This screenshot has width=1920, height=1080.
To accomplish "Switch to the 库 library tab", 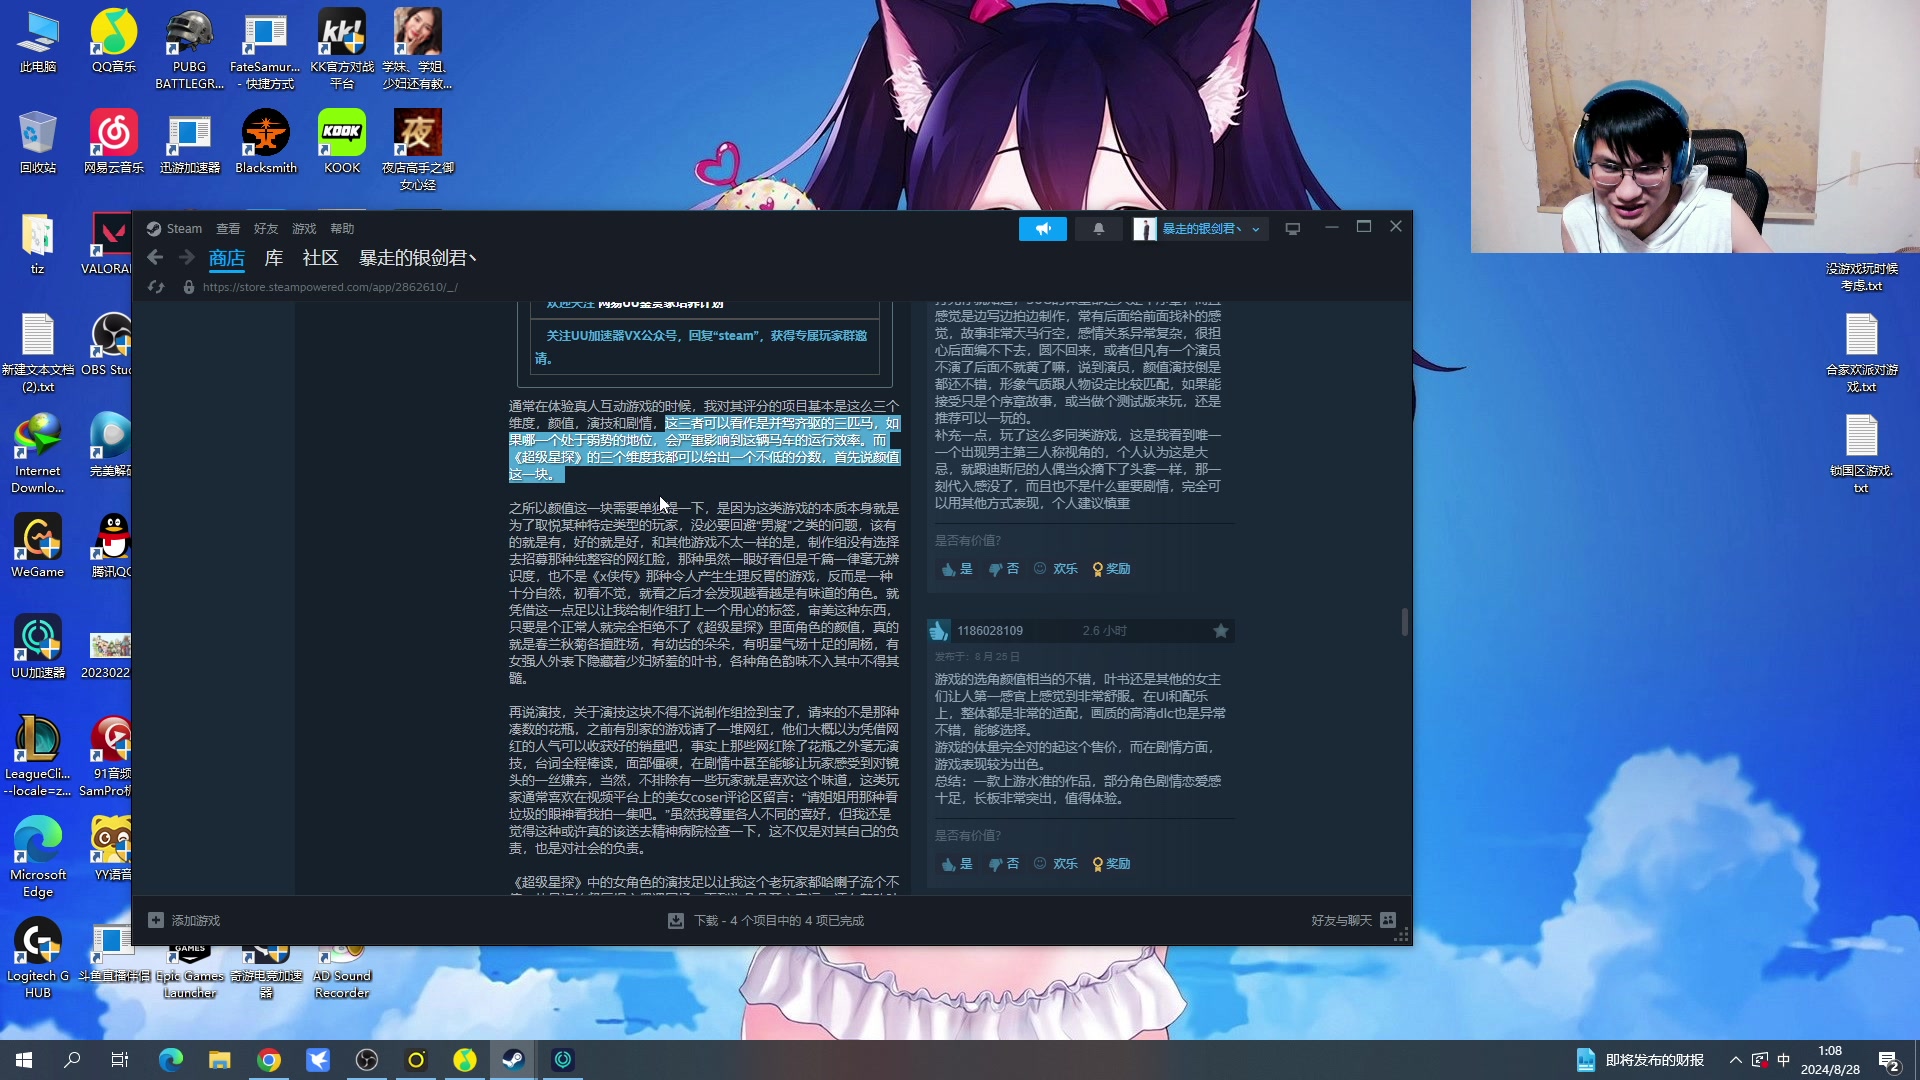I will (273, 258).
